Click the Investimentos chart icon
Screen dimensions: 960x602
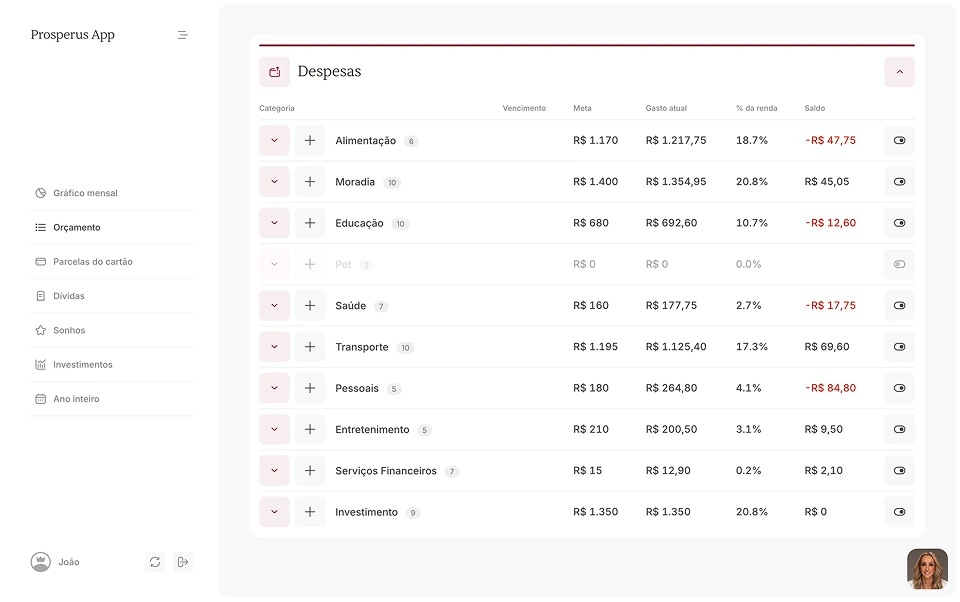pyautogui.click(x=40, y=364)
